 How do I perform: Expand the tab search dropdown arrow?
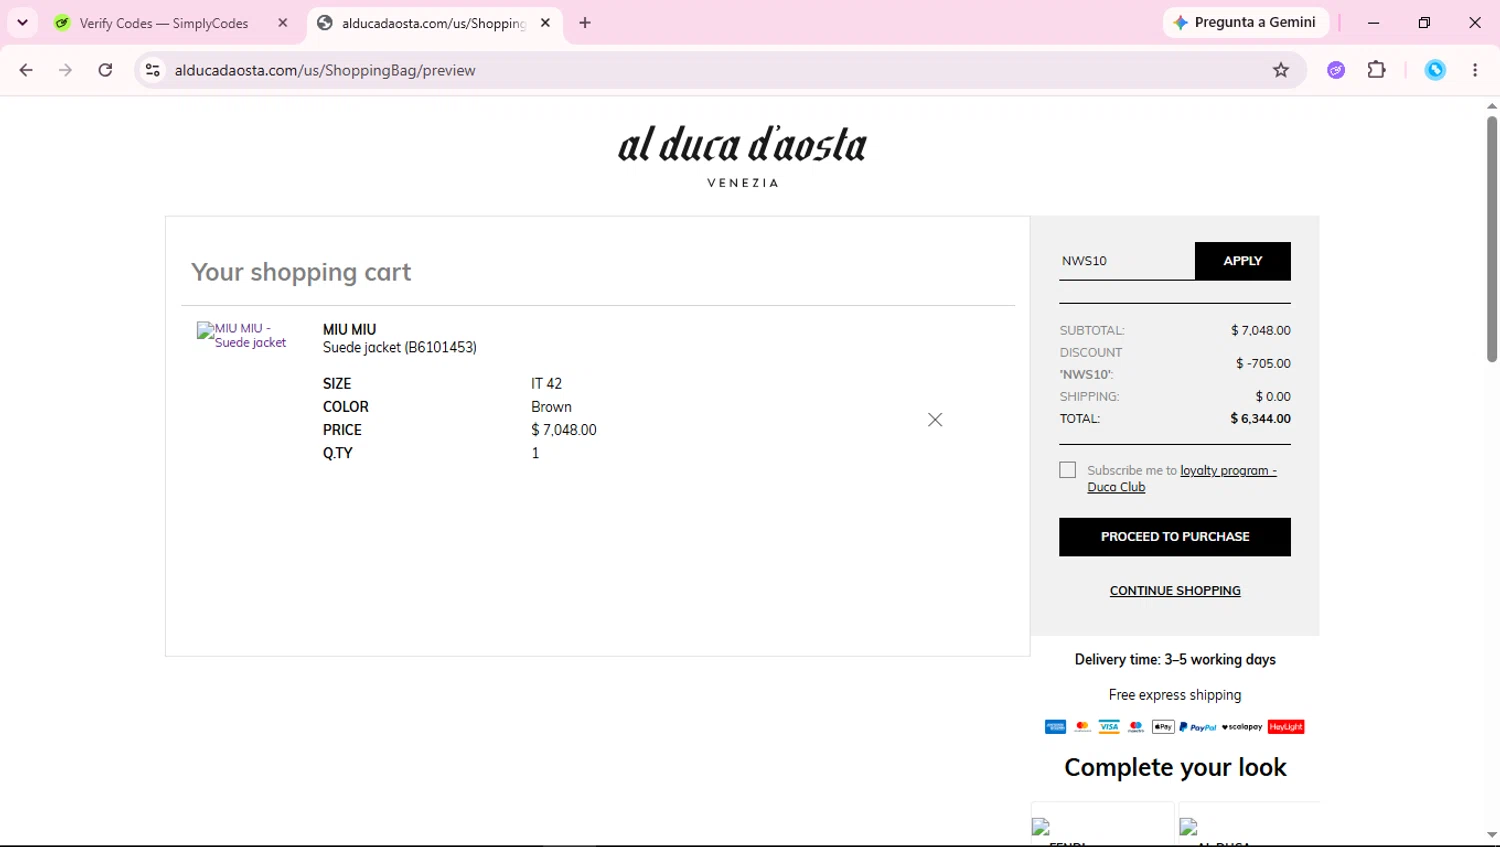pyautogui.click(x=22, y=23)
